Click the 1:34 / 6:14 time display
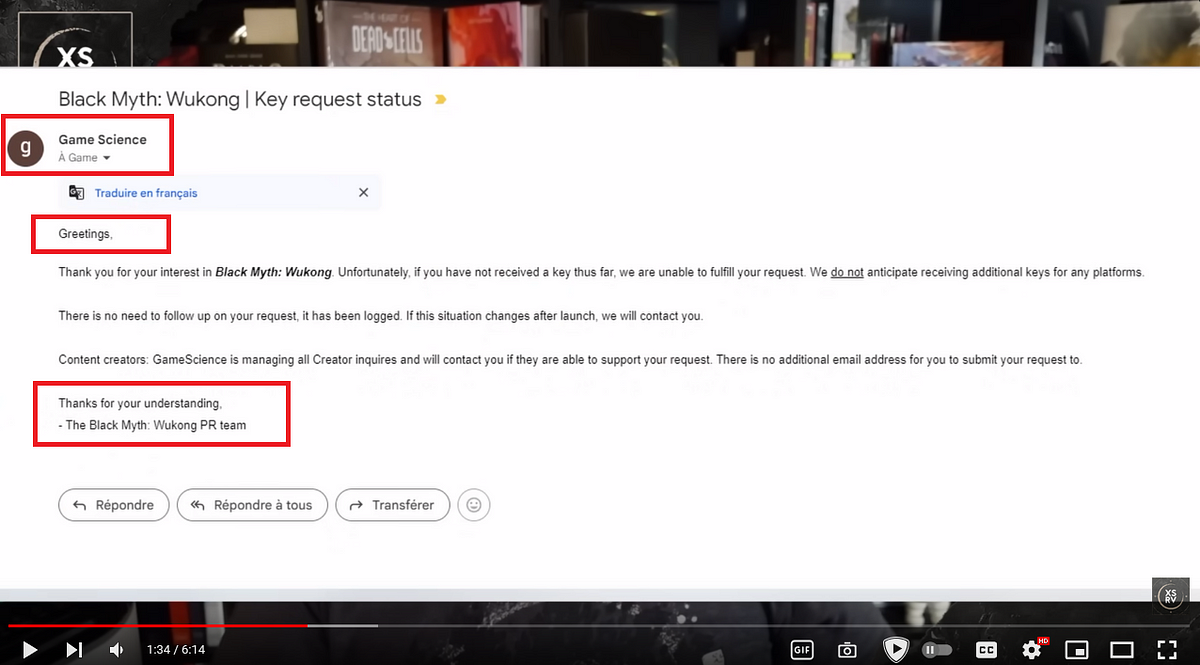The height and width of the screenshot is (665, 1200). (175, 650)
